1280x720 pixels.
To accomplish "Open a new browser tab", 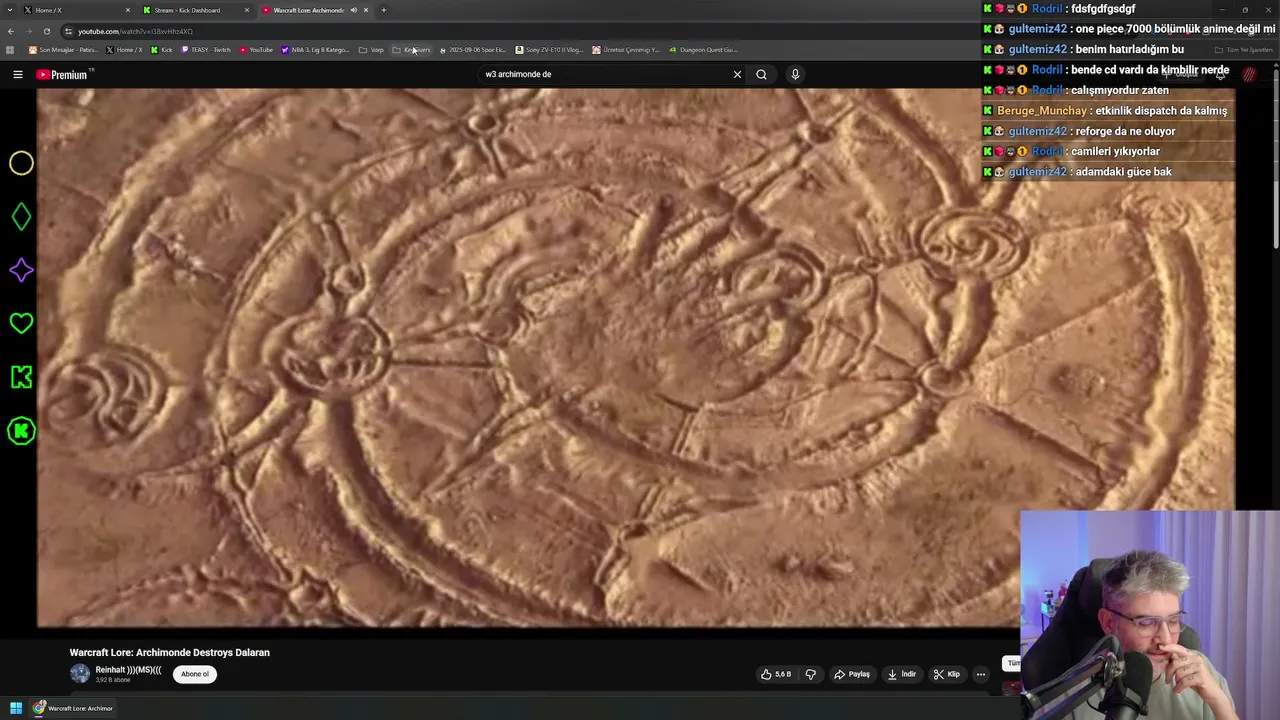I will pyautogui.click(x=383, y=10).
